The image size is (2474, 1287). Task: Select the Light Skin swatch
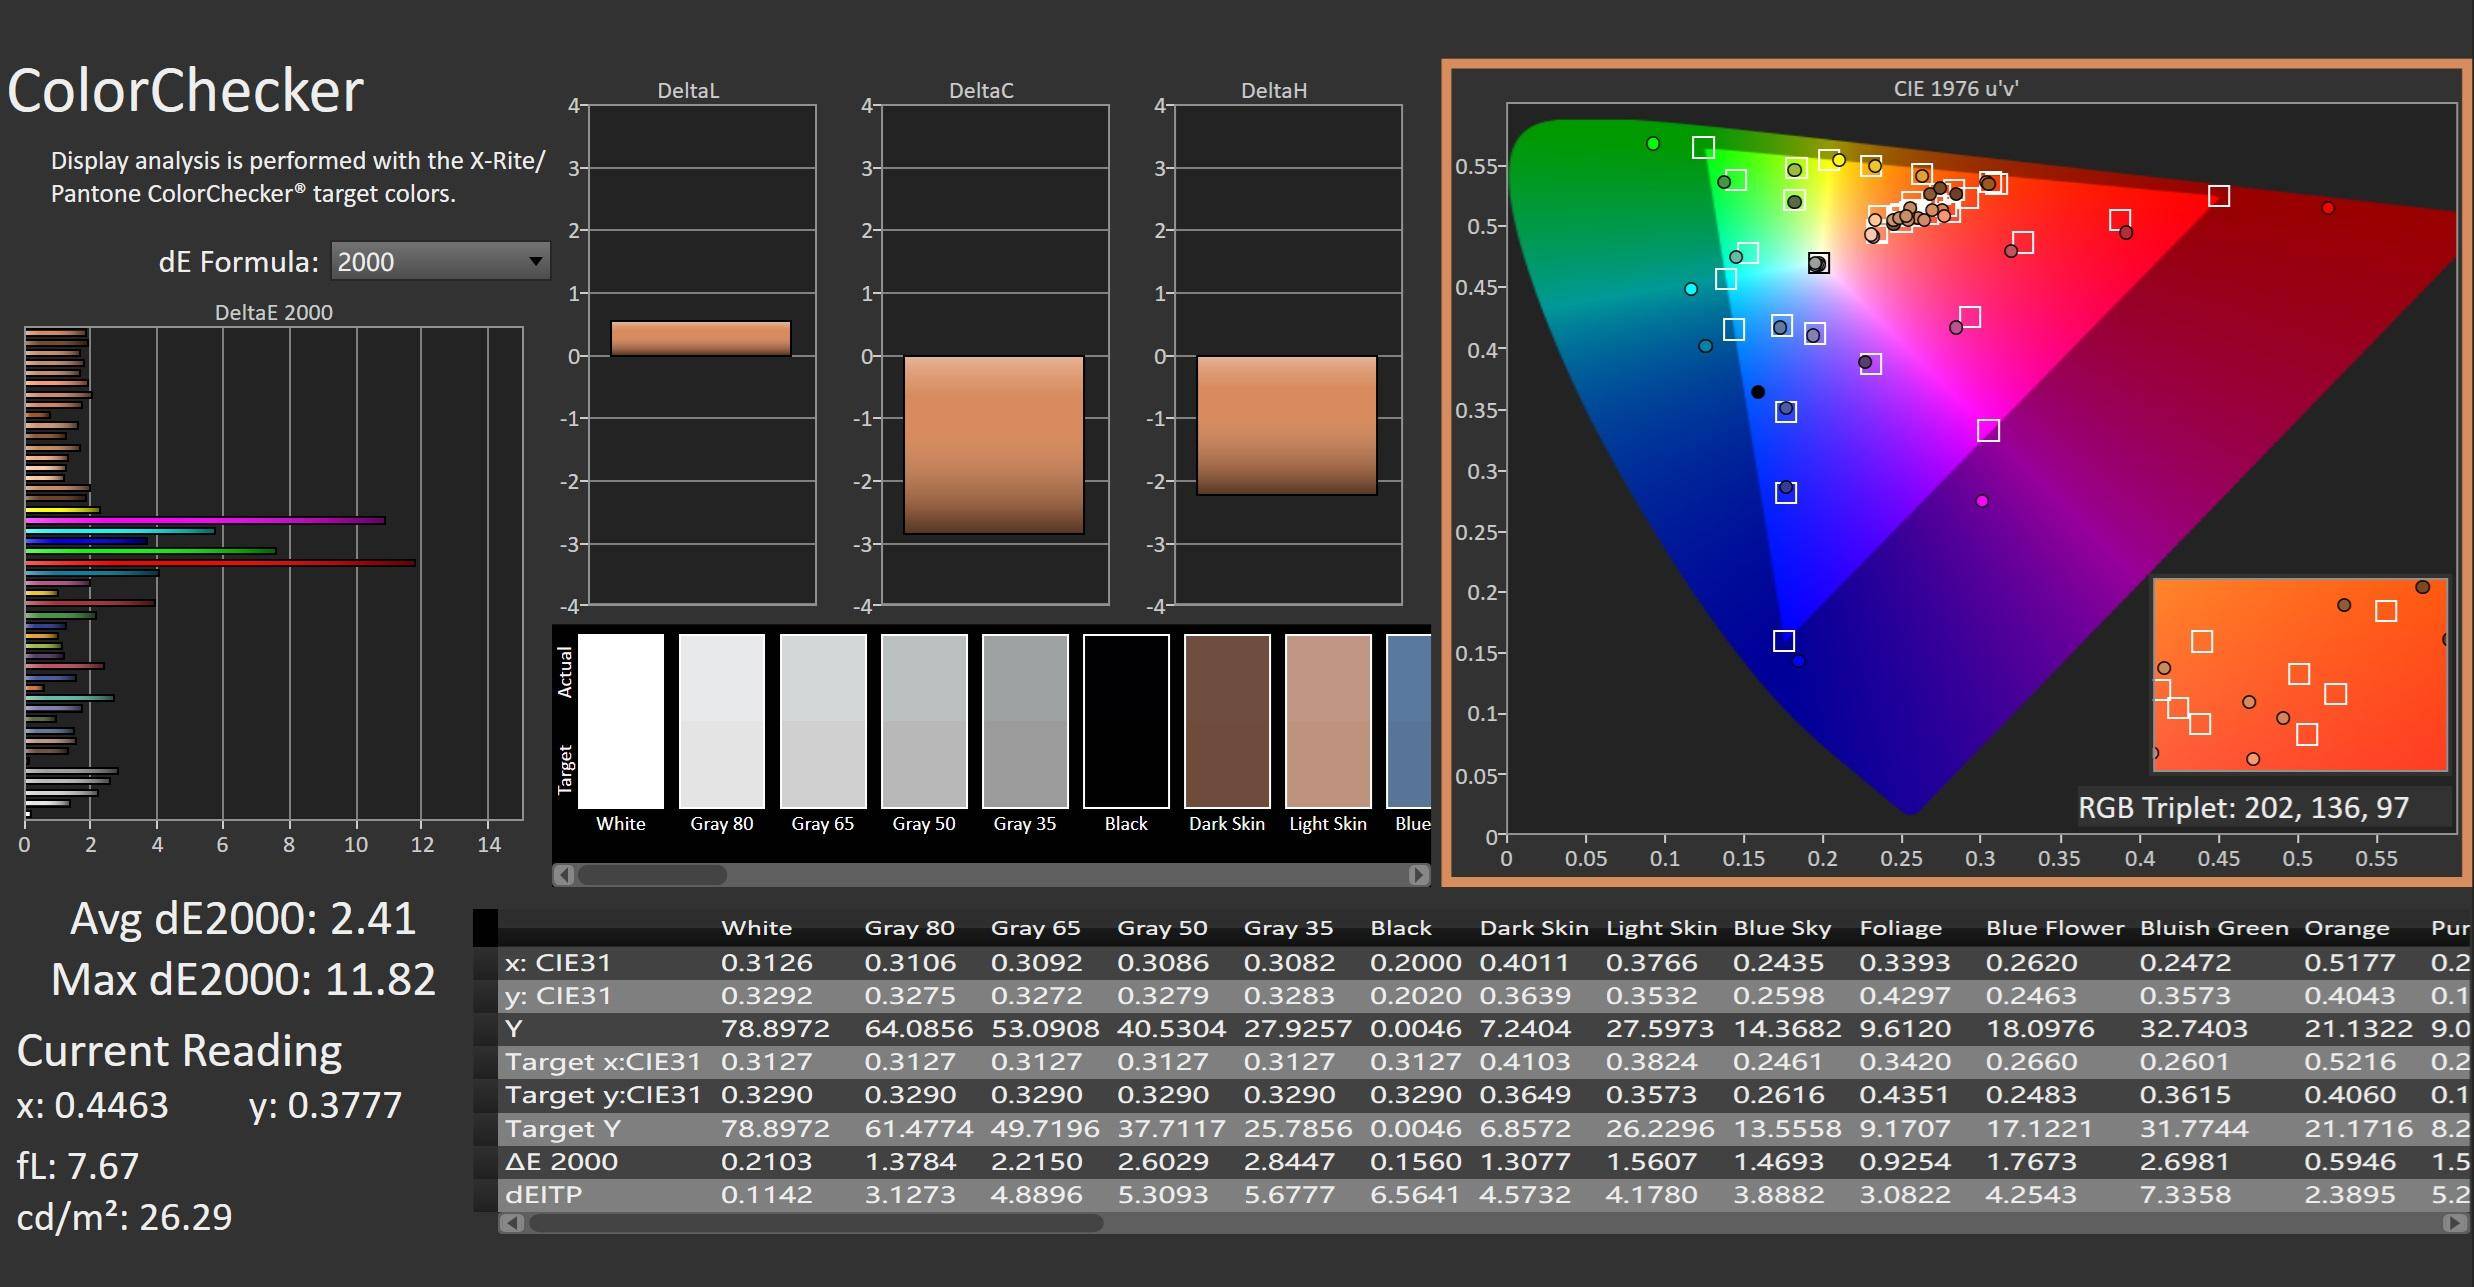pyautogui.click(x=1327, y=720)
